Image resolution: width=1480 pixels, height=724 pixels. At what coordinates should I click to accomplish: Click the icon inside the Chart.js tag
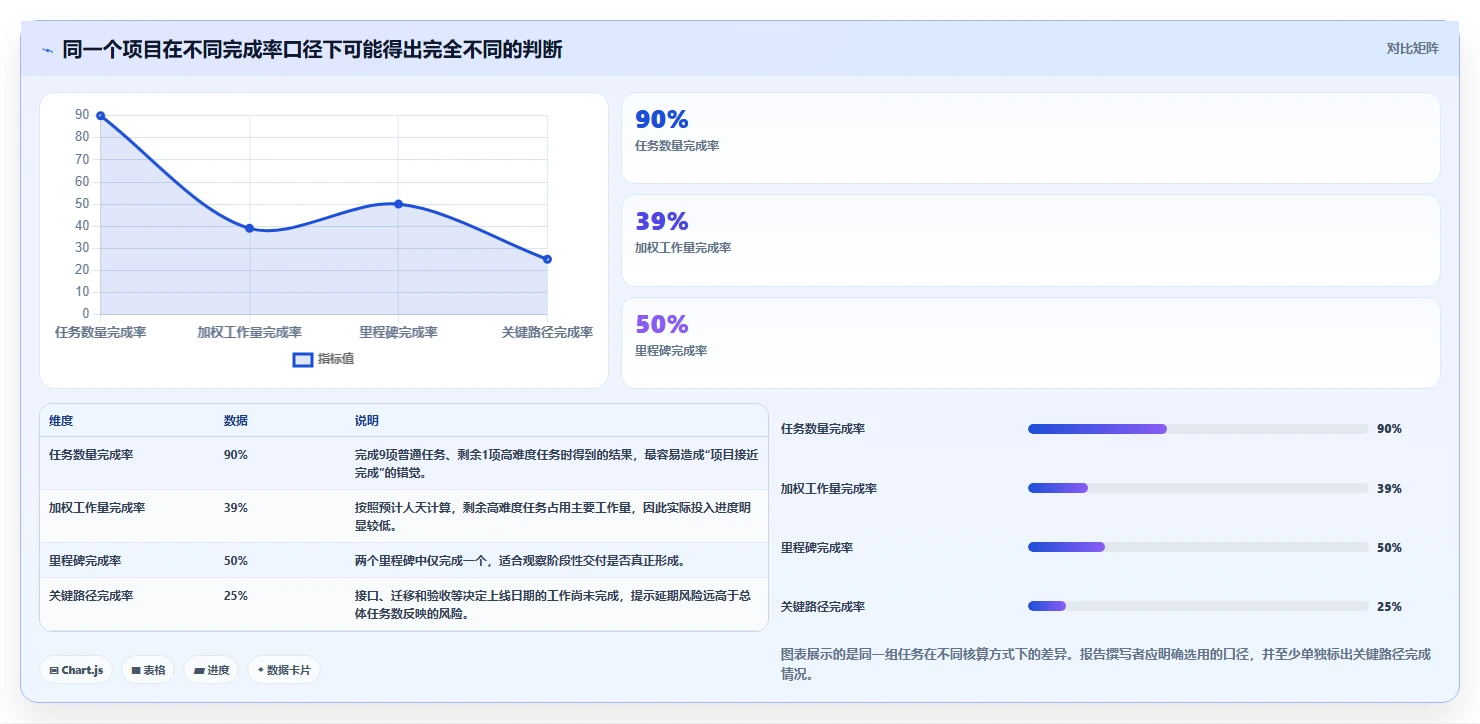[x=53, y=670]
